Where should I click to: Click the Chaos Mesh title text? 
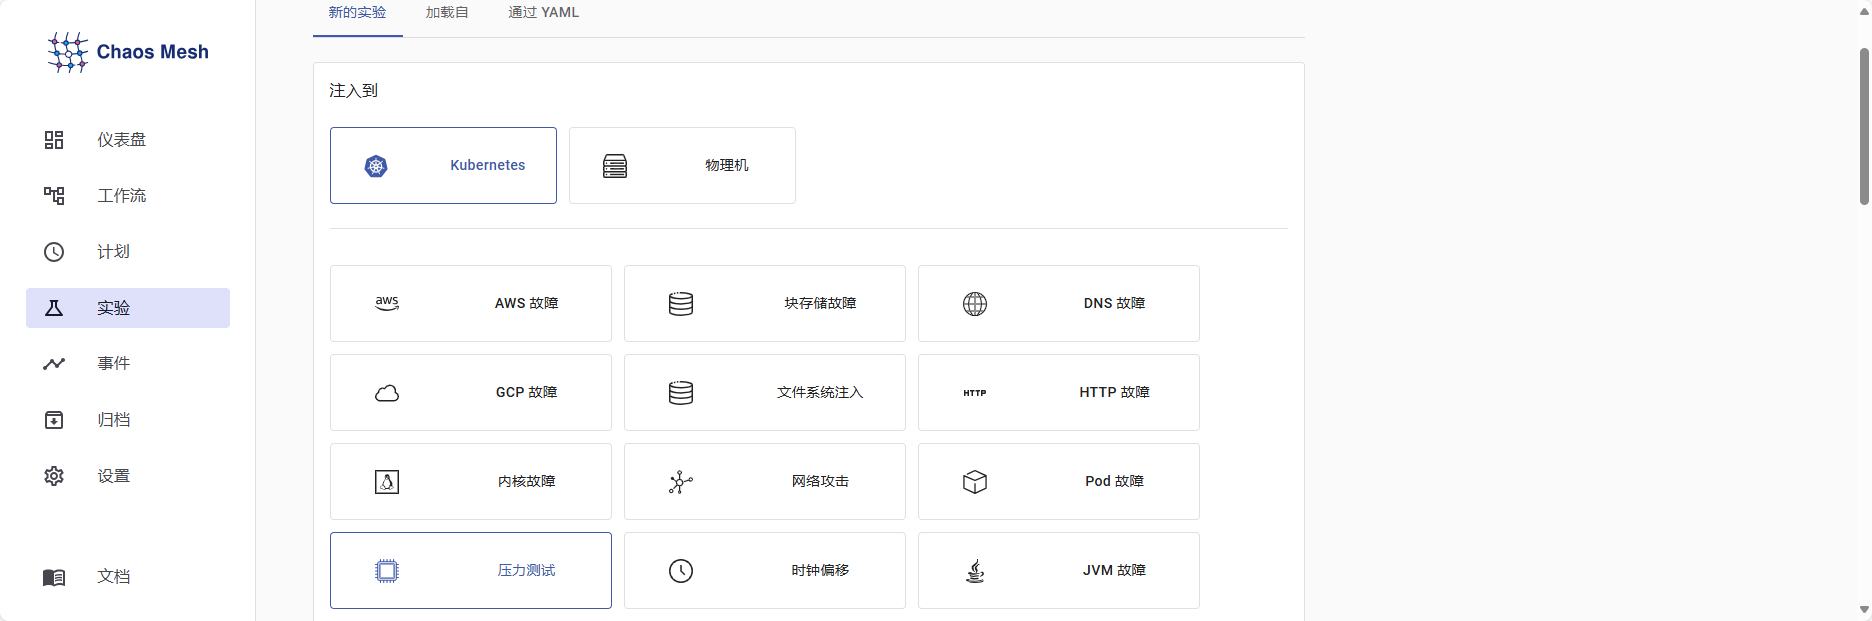[153, 52]
